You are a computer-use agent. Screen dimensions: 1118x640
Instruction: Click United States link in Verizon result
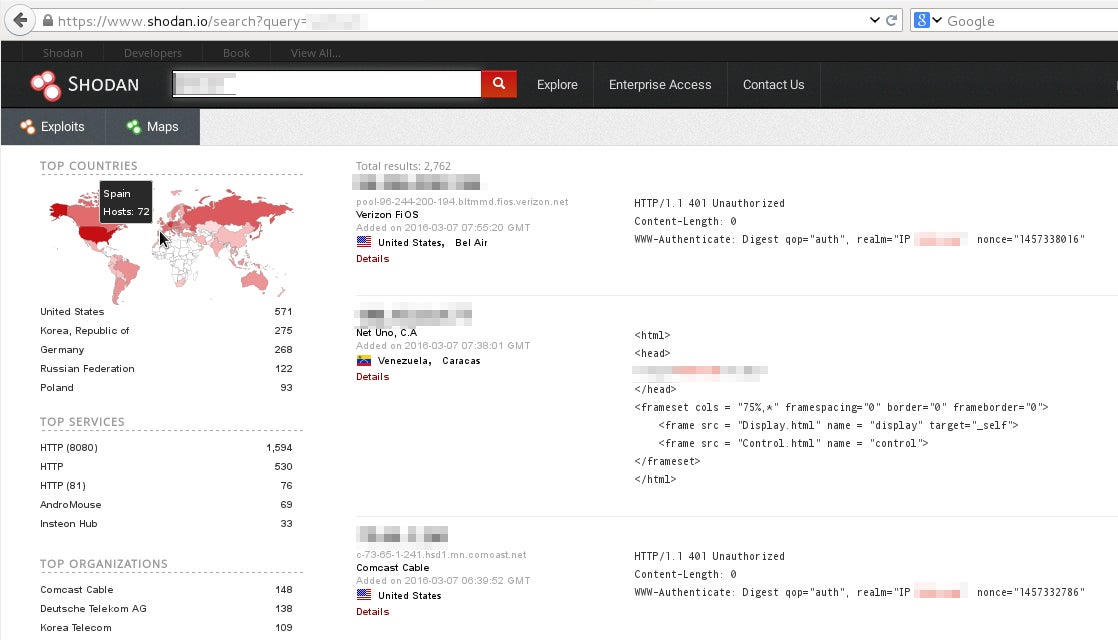coord(409,242)
